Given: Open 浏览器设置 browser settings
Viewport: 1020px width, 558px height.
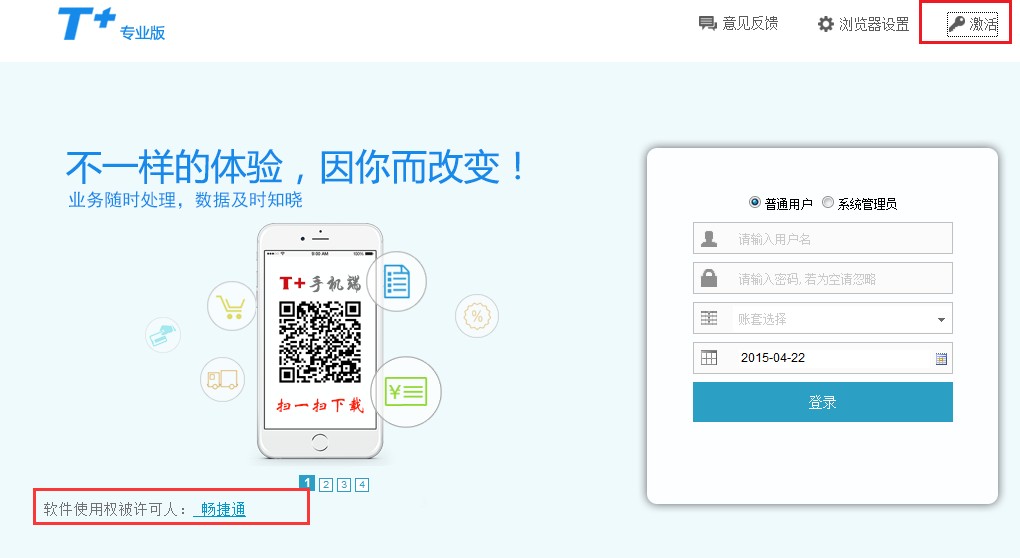Looking at the screenshot, I should pyautogui.click(x=863, y=25).
